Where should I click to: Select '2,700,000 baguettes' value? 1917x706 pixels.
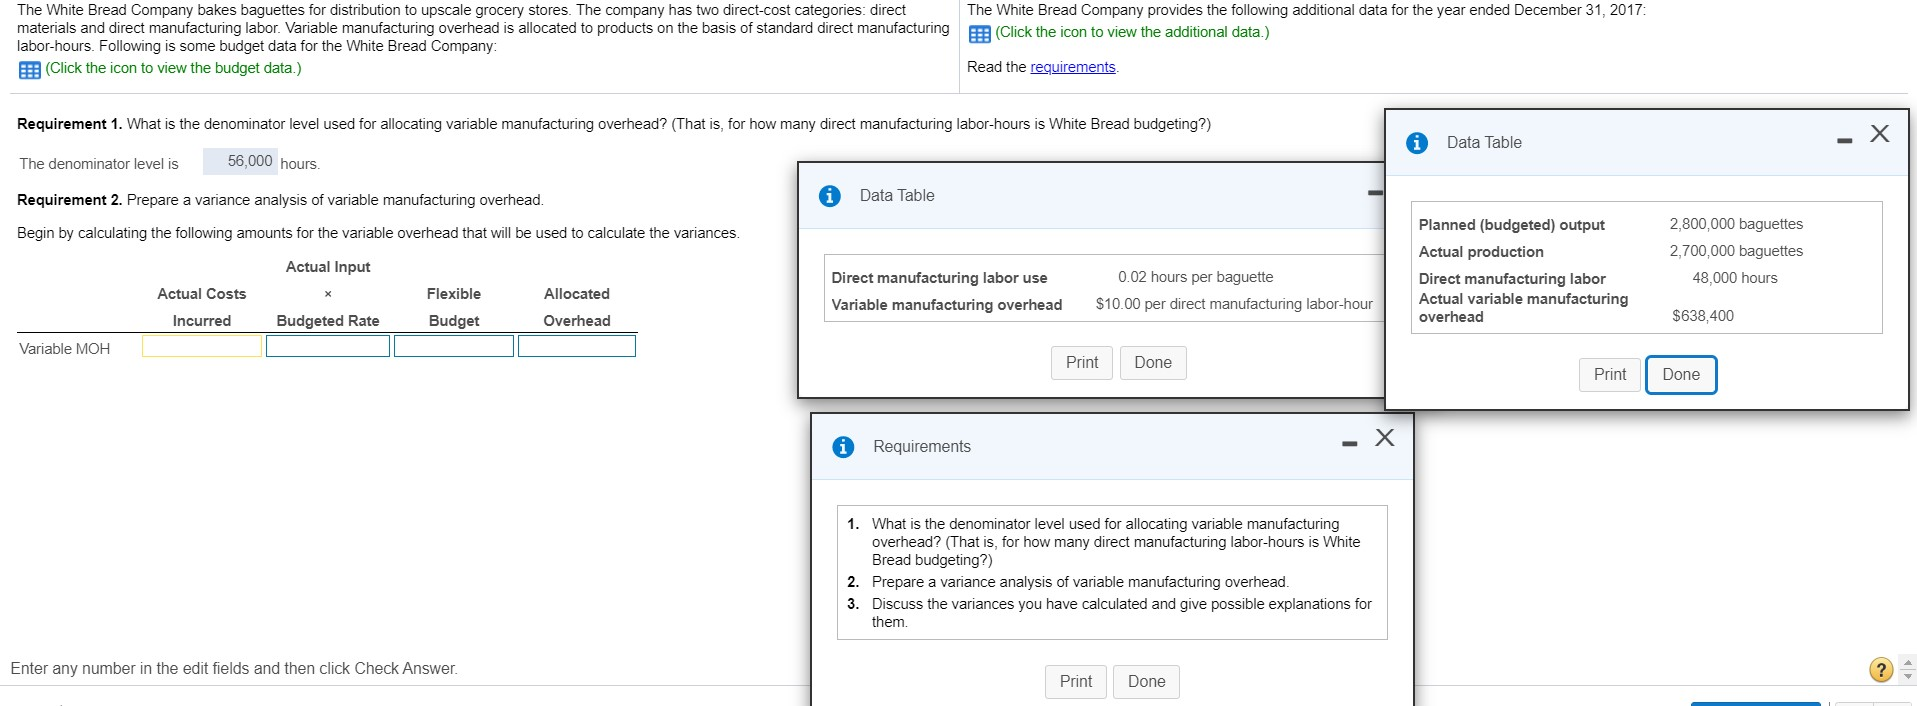point(1736,251)
